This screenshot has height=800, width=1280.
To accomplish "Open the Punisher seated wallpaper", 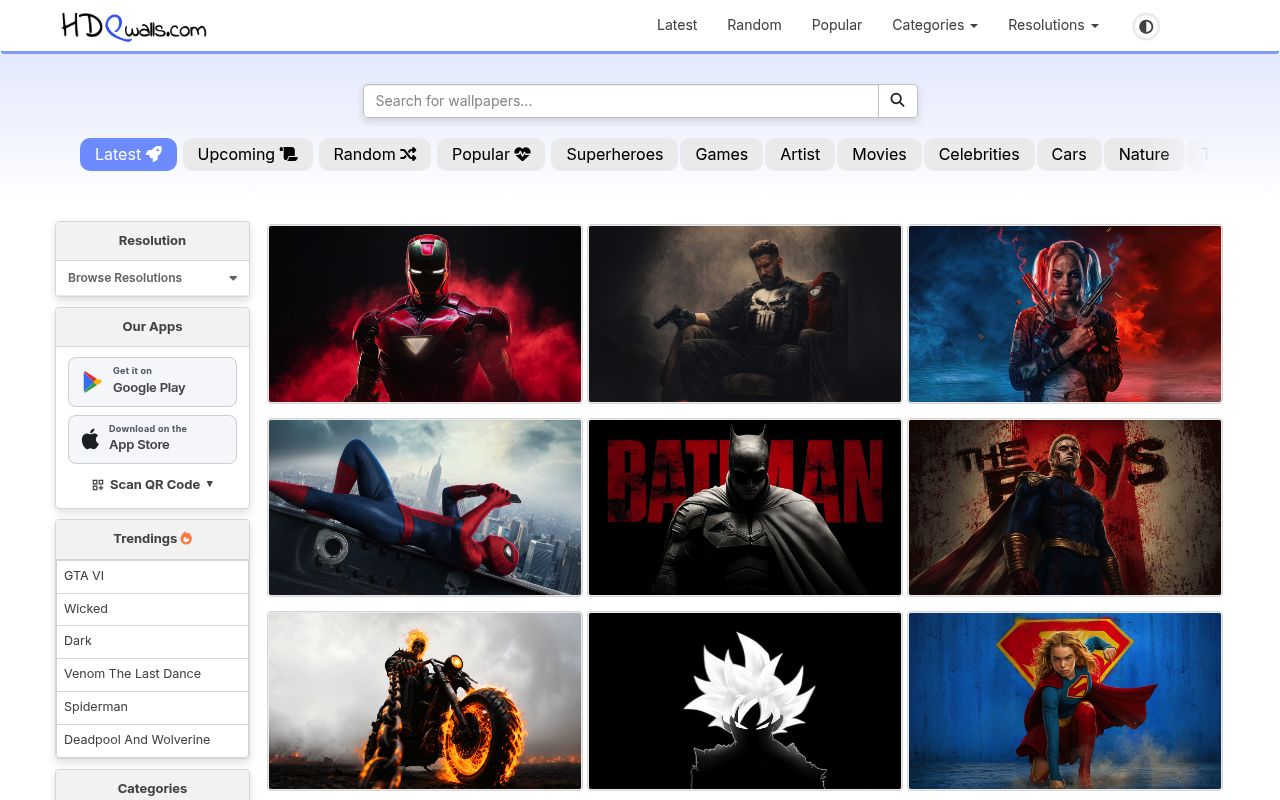I will pos(745,314).
